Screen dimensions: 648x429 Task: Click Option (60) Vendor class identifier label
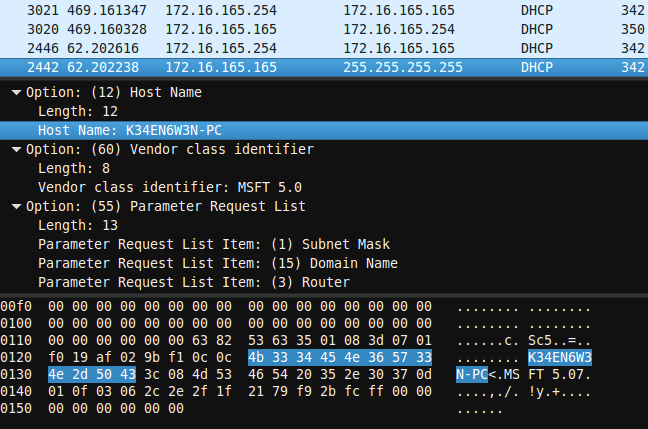170,149
